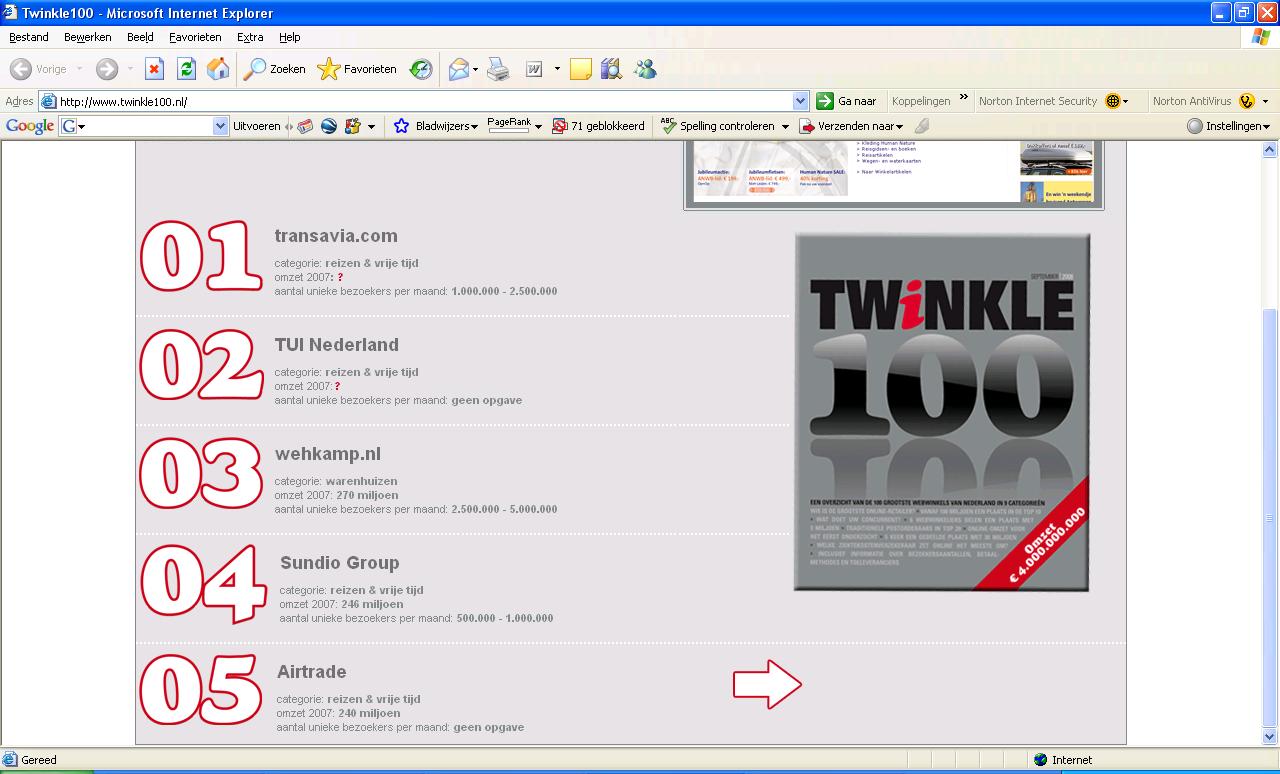
Task: Open the History clock icon
Action: click(421, 69)
